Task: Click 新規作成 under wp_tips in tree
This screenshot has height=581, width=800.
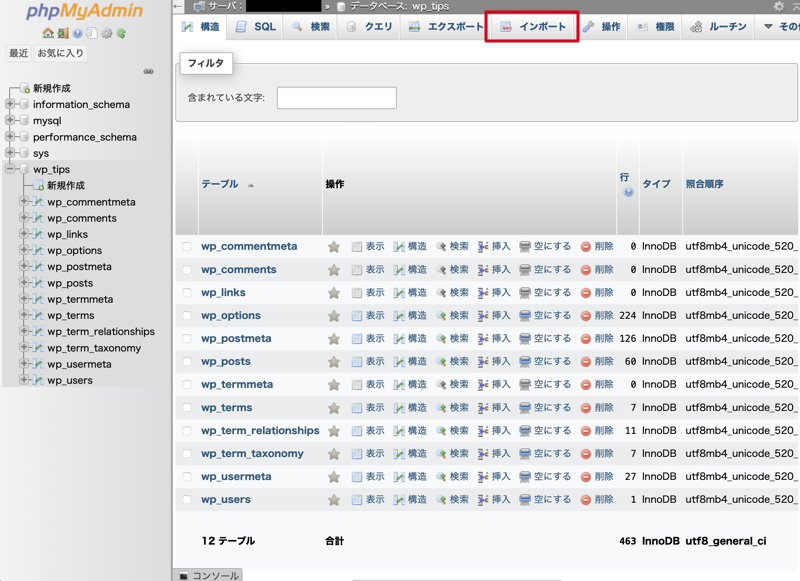Action: tap(66, 185)
